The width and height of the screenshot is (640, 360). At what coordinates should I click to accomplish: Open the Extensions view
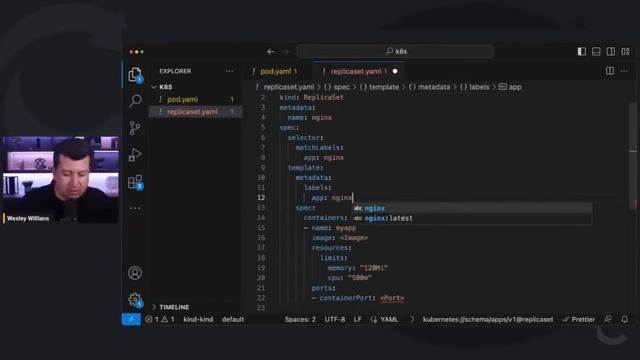[x=135, y=182]
